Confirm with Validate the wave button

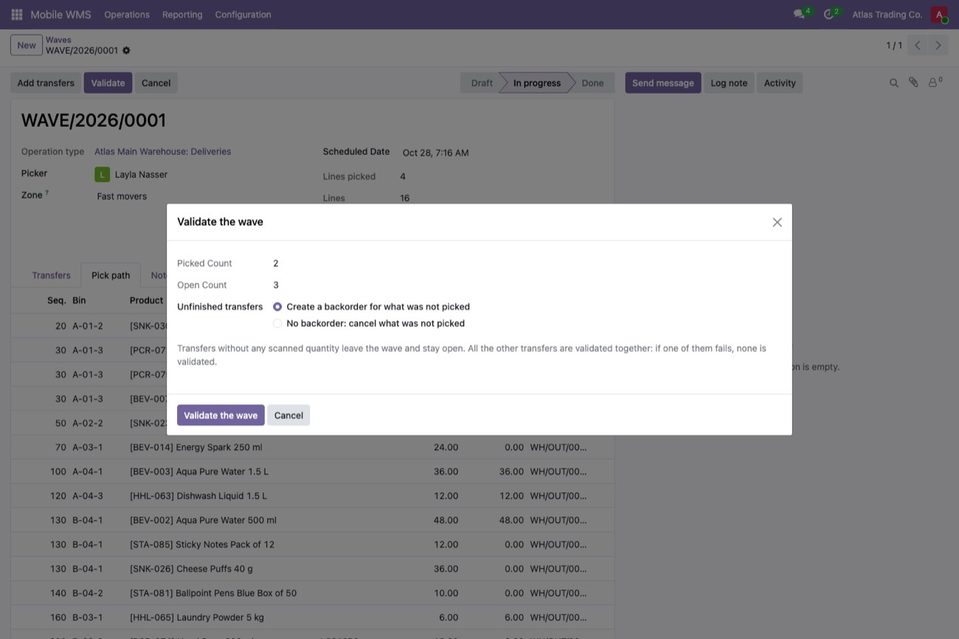coord(221,415)
